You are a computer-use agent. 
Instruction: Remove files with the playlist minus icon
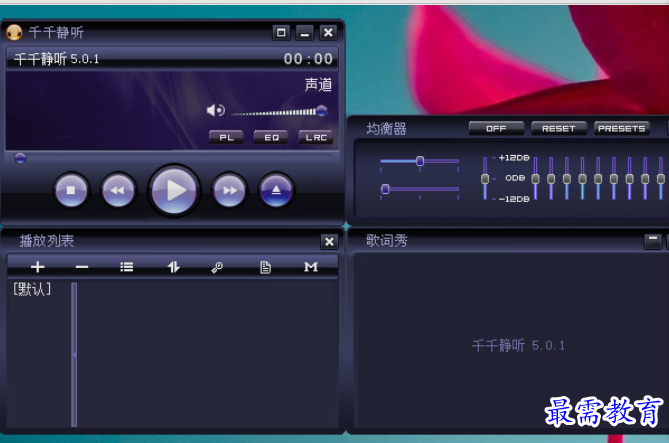(x=81, y=267)
